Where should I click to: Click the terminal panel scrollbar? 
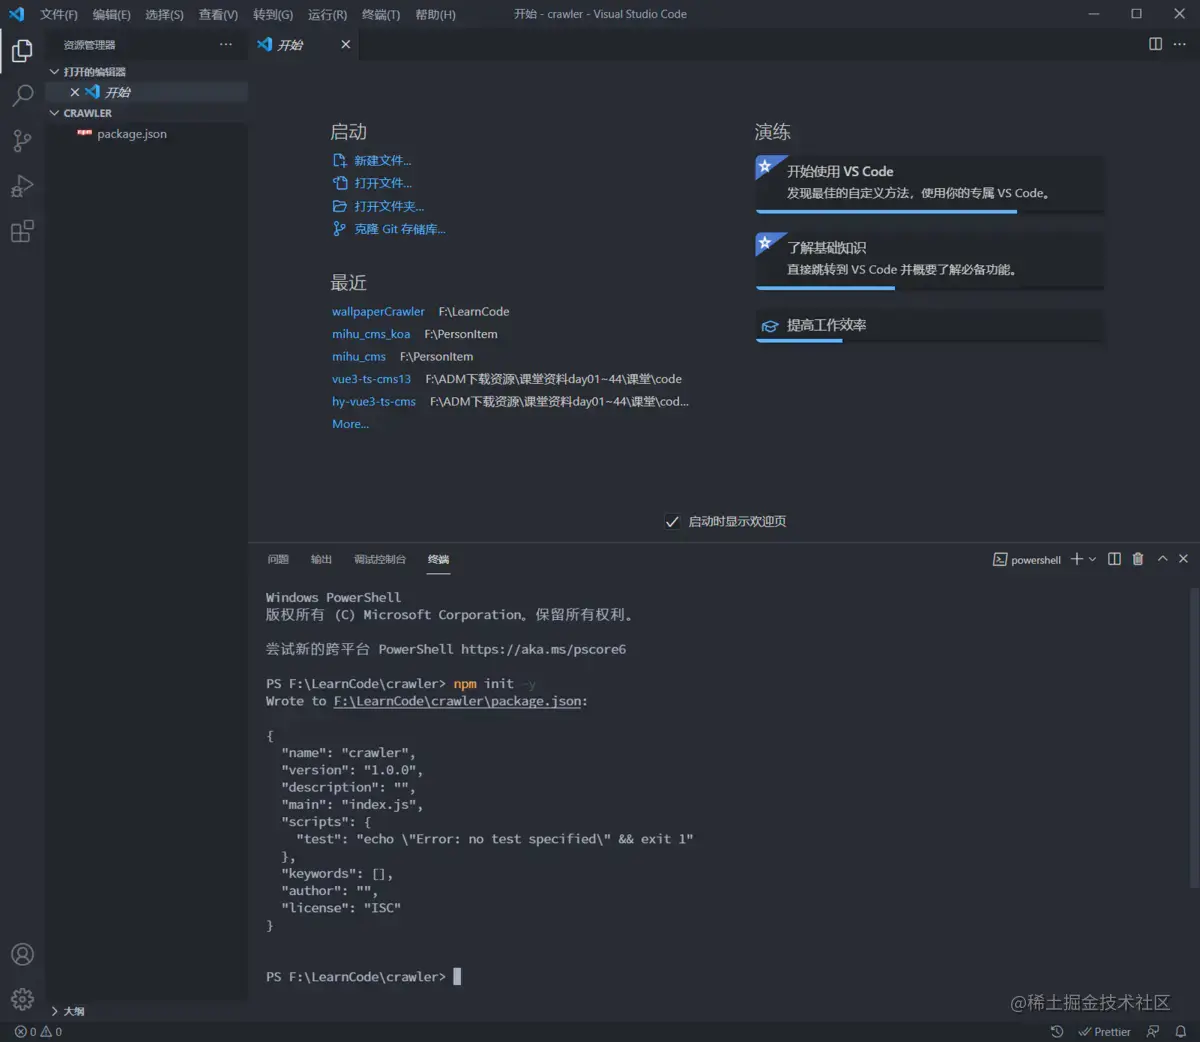point(1194,737)
